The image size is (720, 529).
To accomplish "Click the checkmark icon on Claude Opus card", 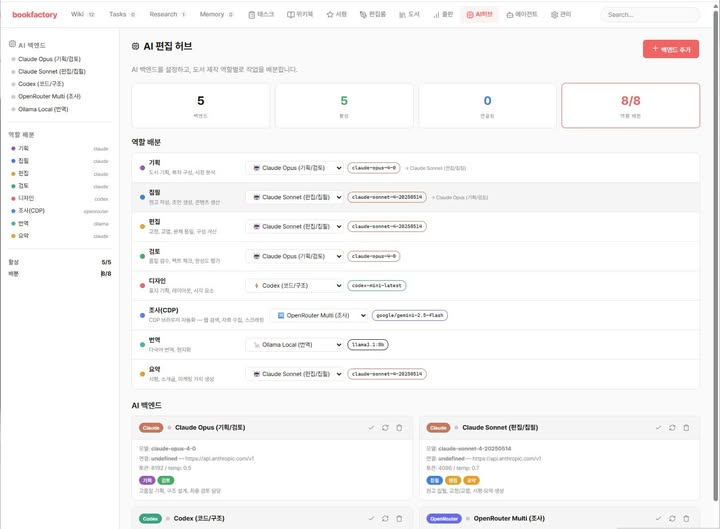I will click(371, 428).
